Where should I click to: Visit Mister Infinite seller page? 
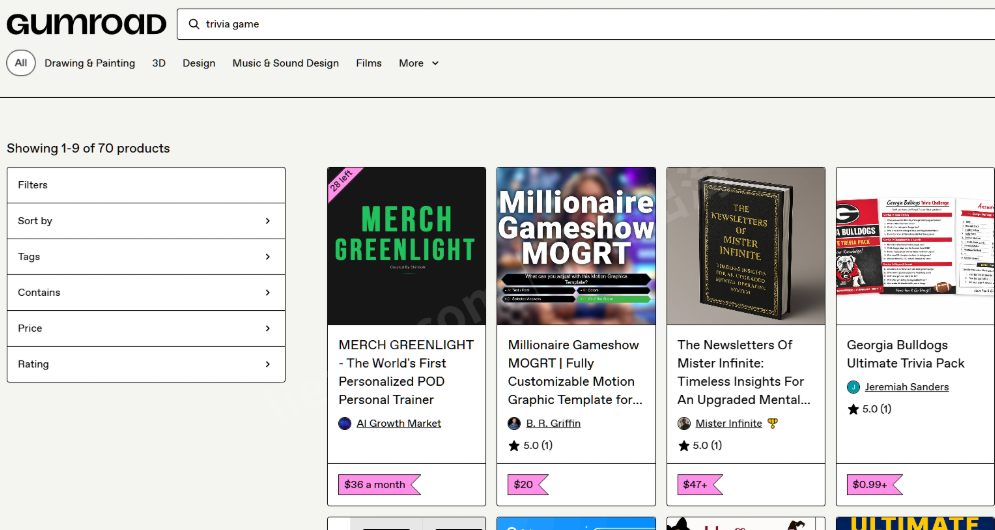pyautogui.click(x=728, y=423)
